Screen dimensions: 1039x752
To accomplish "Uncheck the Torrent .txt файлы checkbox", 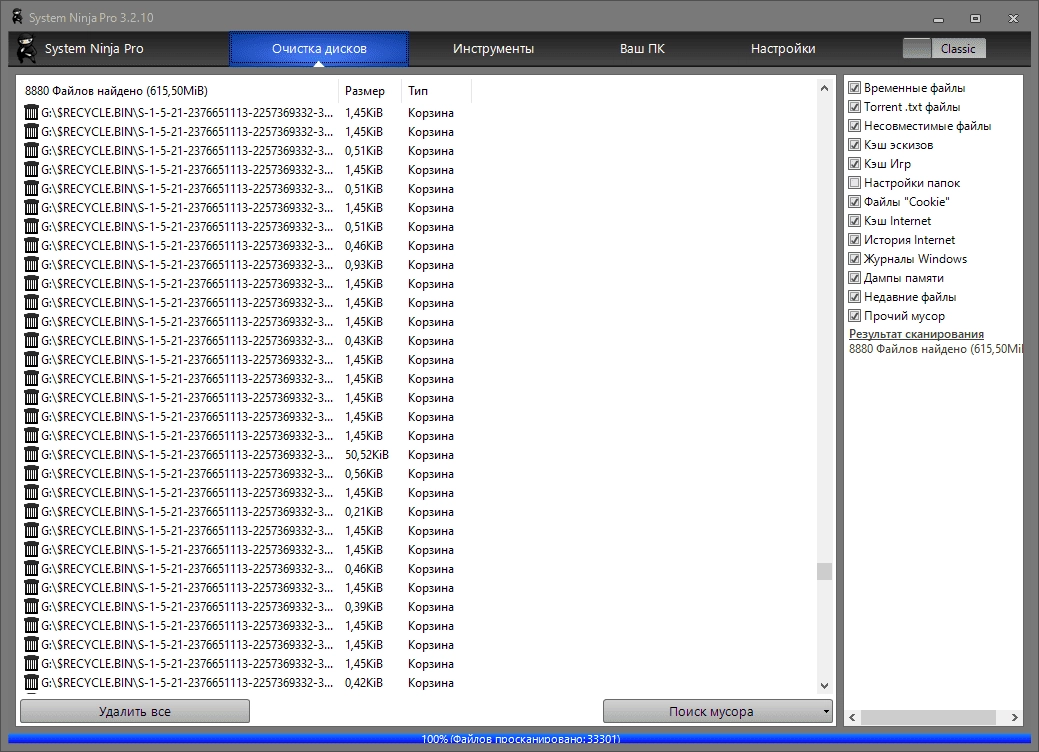I will (855, 107).
